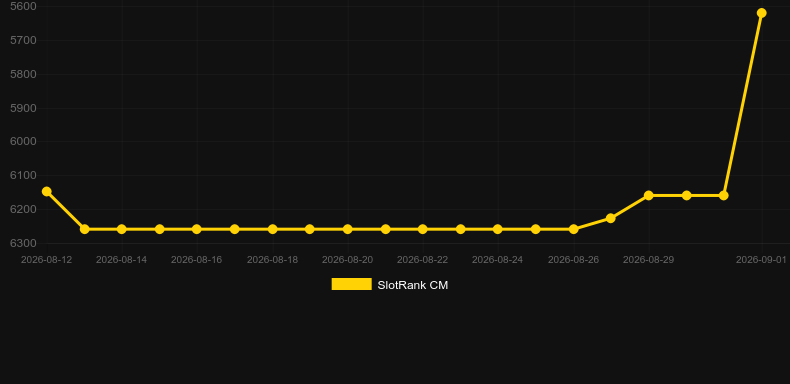
Task: Select the point between 2026-08-12 and 2026-08-14
Action: click(85, 229)
